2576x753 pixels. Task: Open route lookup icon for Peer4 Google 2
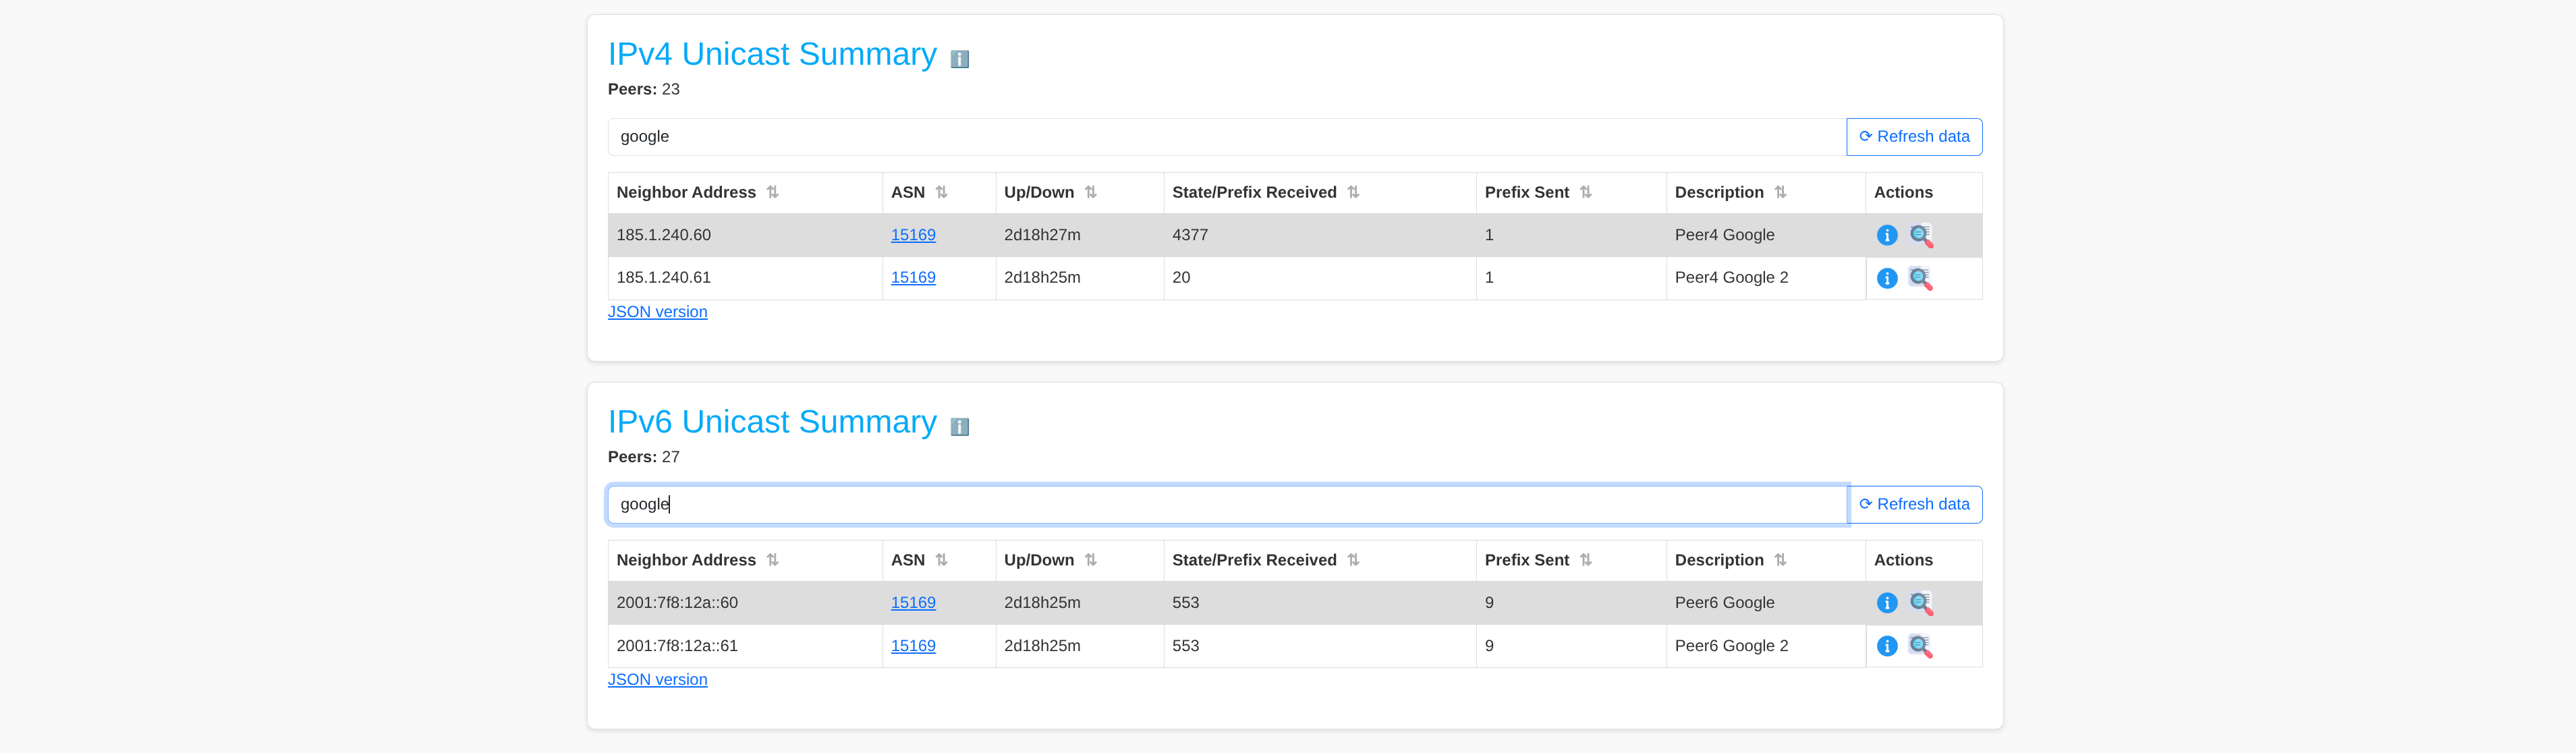click(x=1920, y=278)
